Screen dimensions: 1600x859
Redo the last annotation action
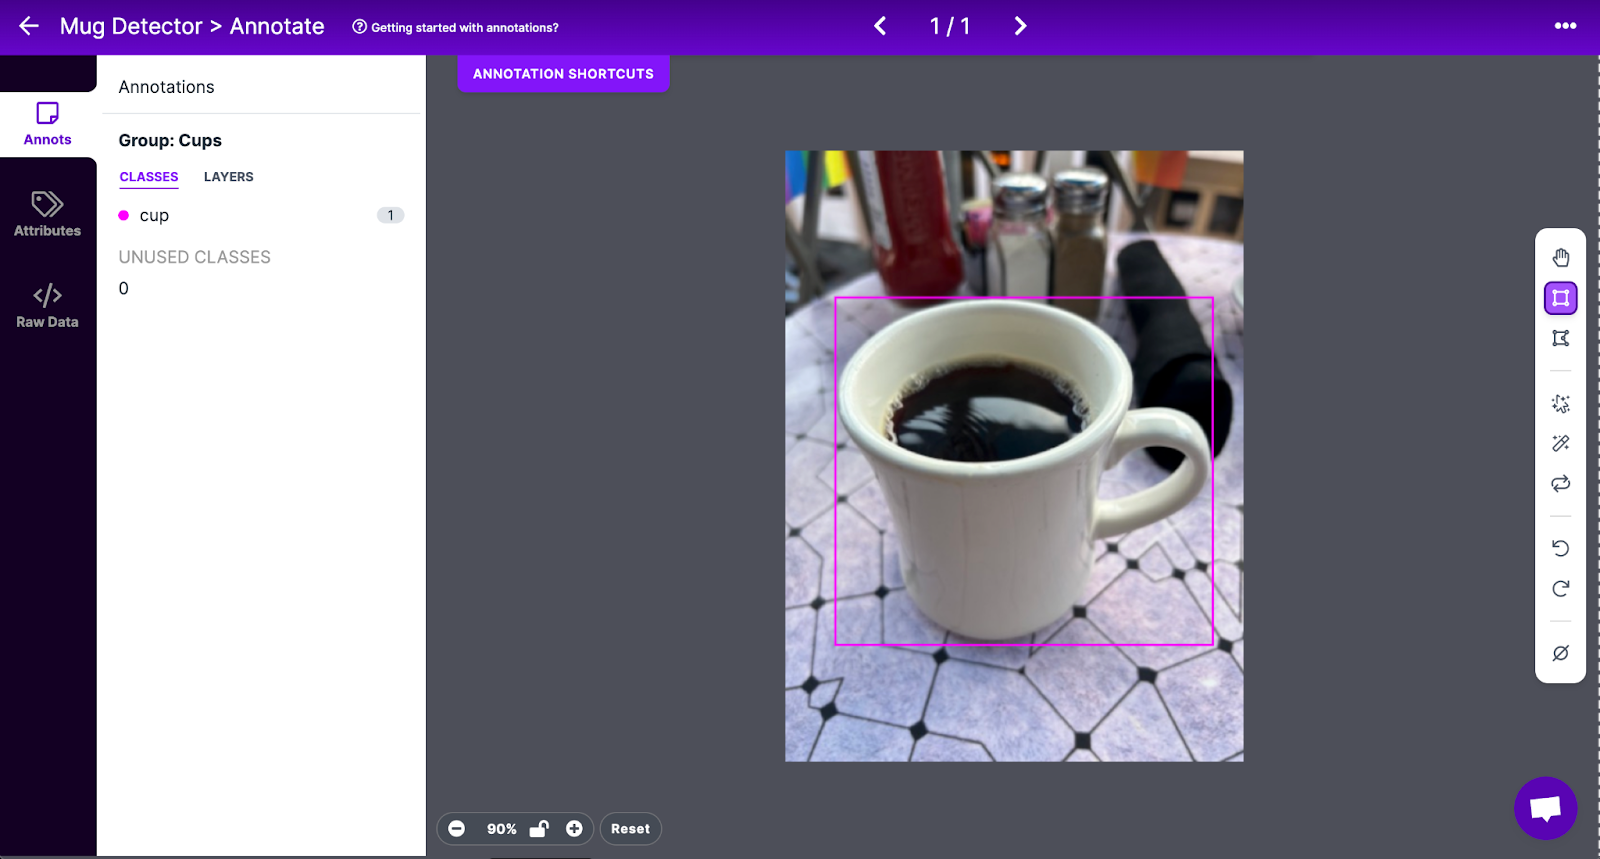[1560, 588]
